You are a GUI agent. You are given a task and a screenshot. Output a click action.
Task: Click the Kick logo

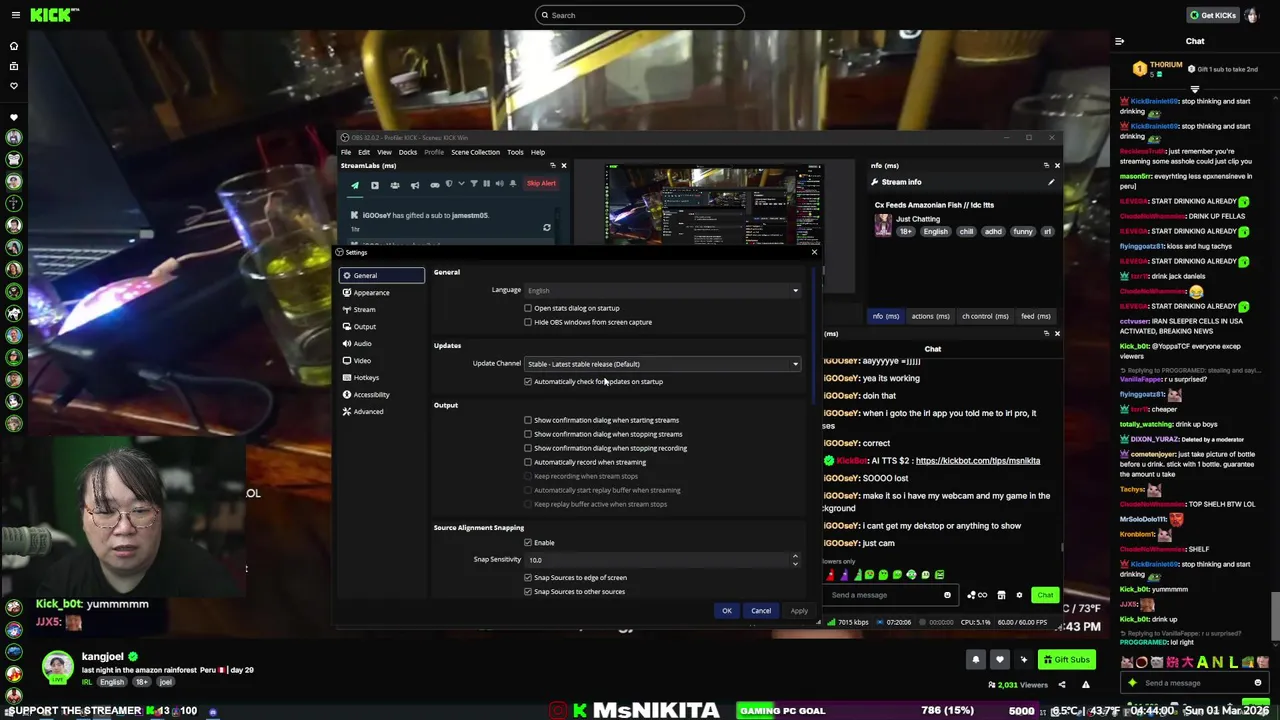[54, 15]
